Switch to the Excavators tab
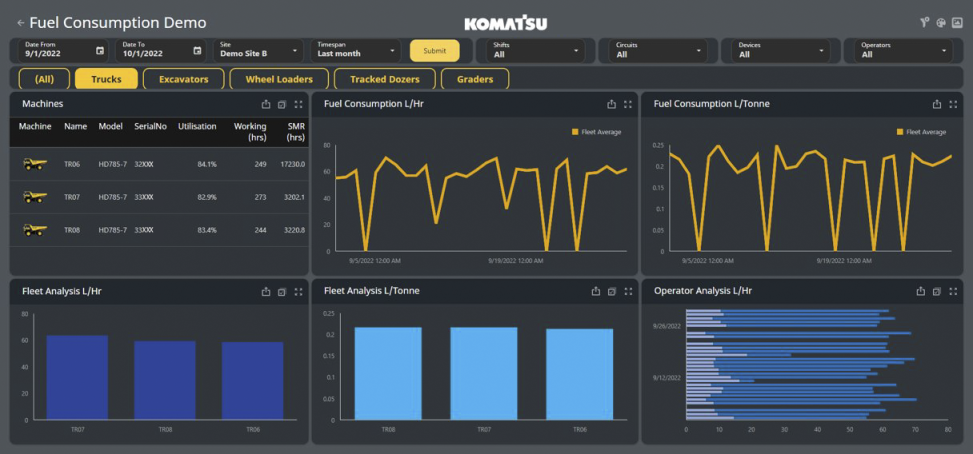The height and width of the screenshot is (454, 973). (183, 79)
